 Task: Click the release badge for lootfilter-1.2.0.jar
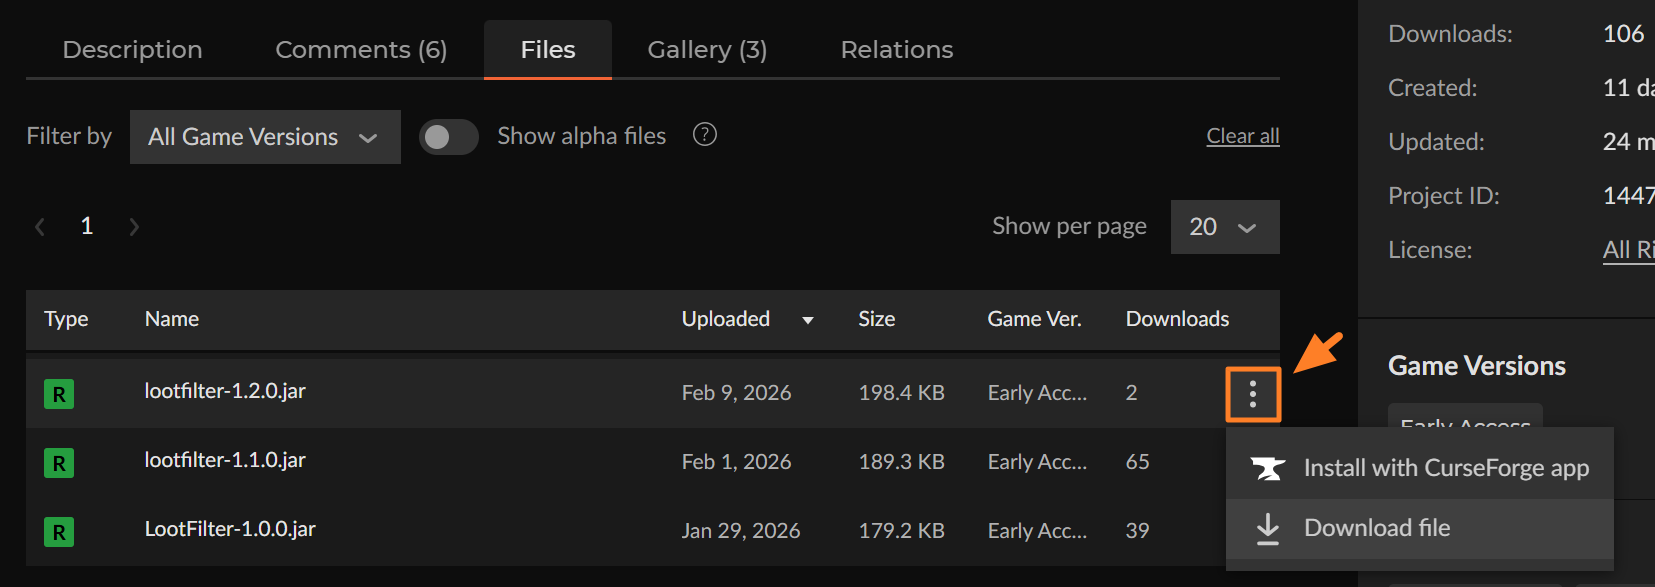[x=59, y=394]
